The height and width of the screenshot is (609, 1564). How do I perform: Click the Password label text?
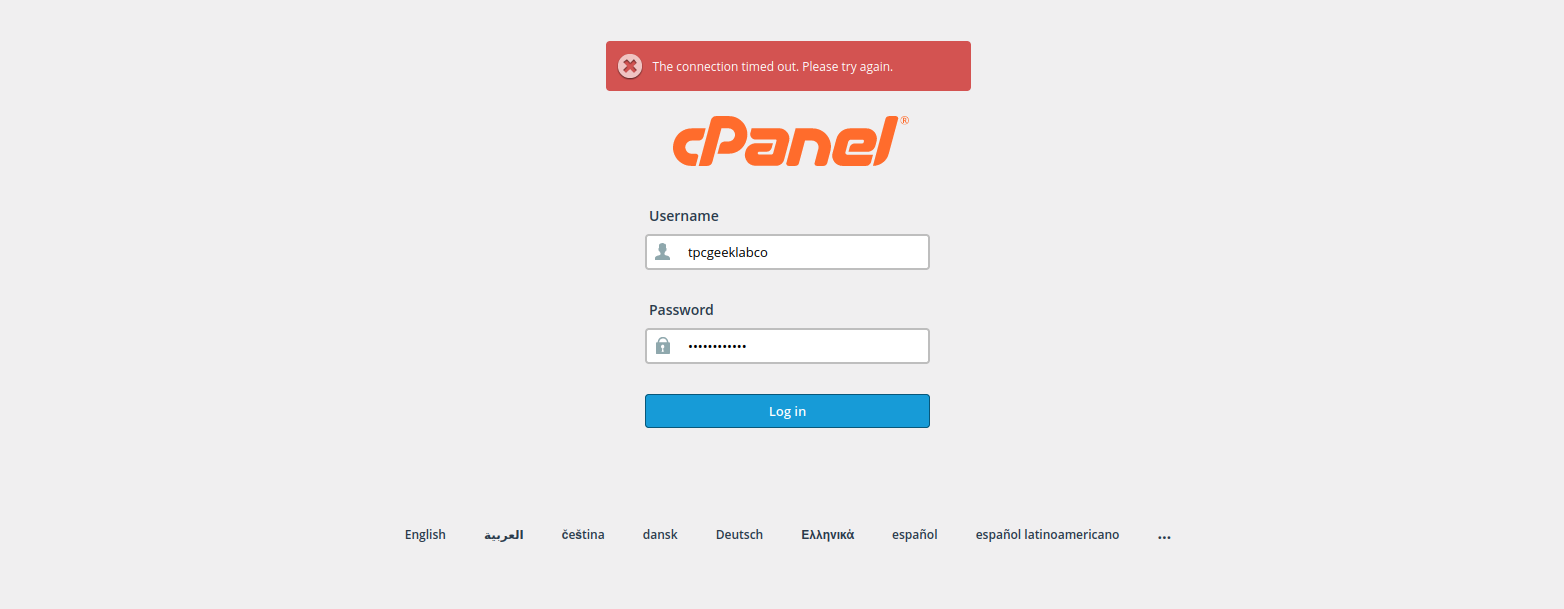[681, 310]
